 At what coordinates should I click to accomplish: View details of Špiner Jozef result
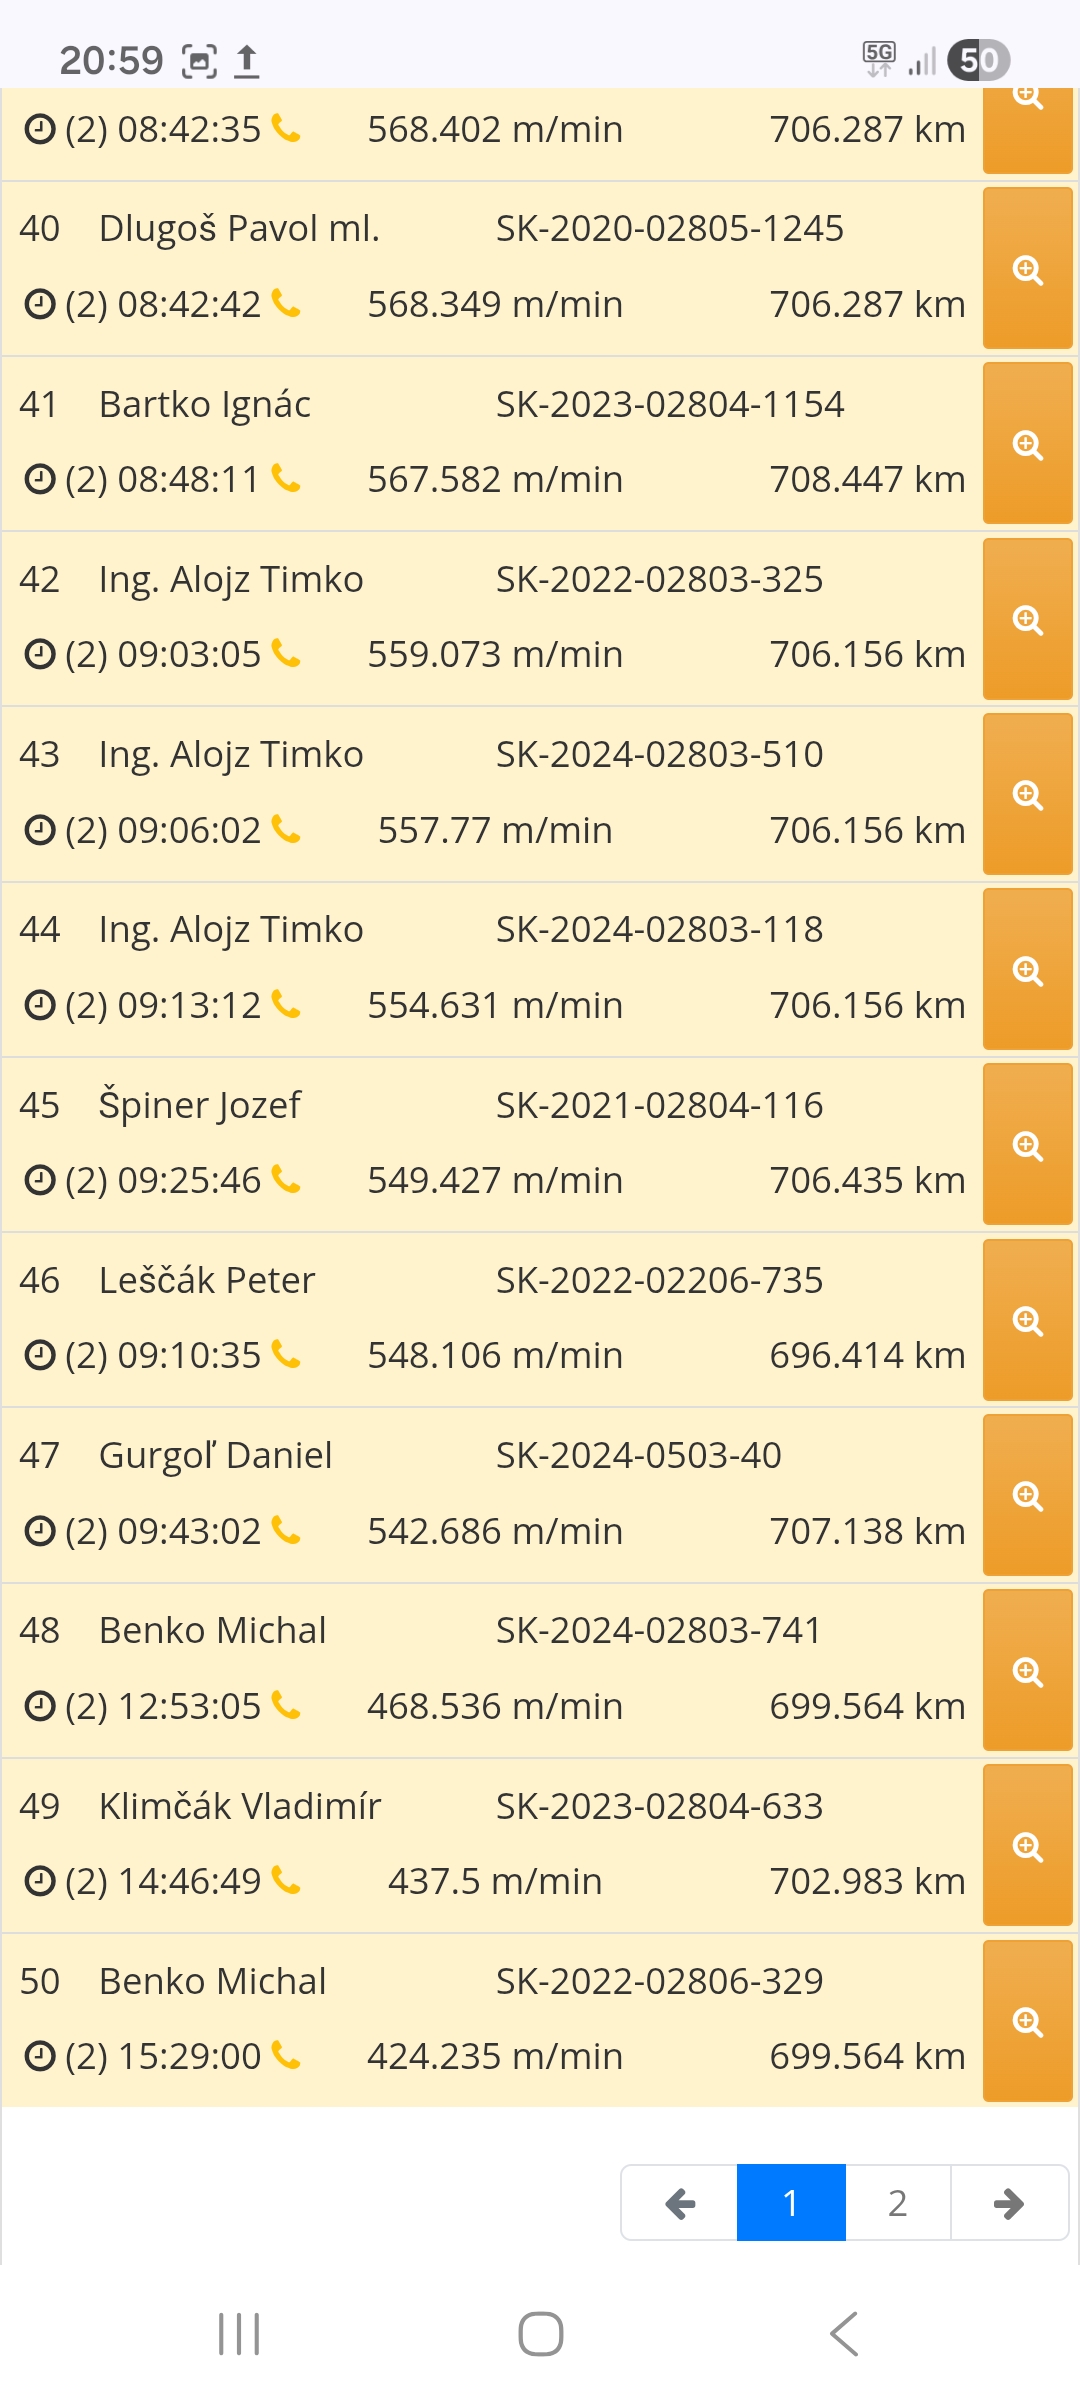point(1027,1145)
